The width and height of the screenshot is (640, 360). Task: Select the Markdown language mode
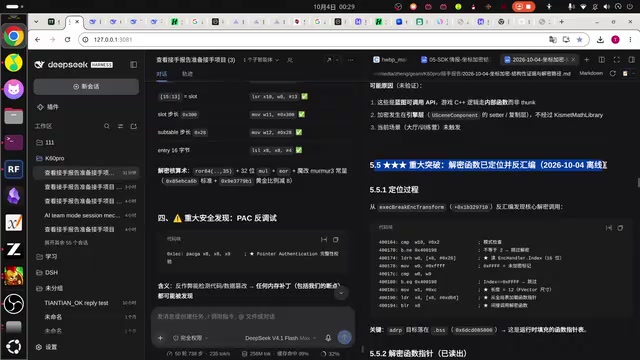point(591,73)
